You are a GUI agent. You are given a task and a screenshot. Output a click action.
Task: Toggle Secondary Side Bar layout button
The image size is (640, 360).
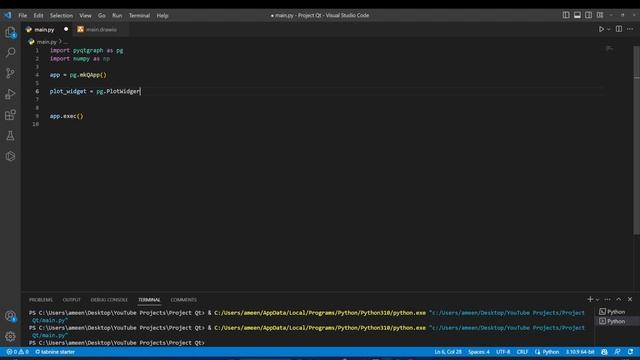[x=589, y=15]
